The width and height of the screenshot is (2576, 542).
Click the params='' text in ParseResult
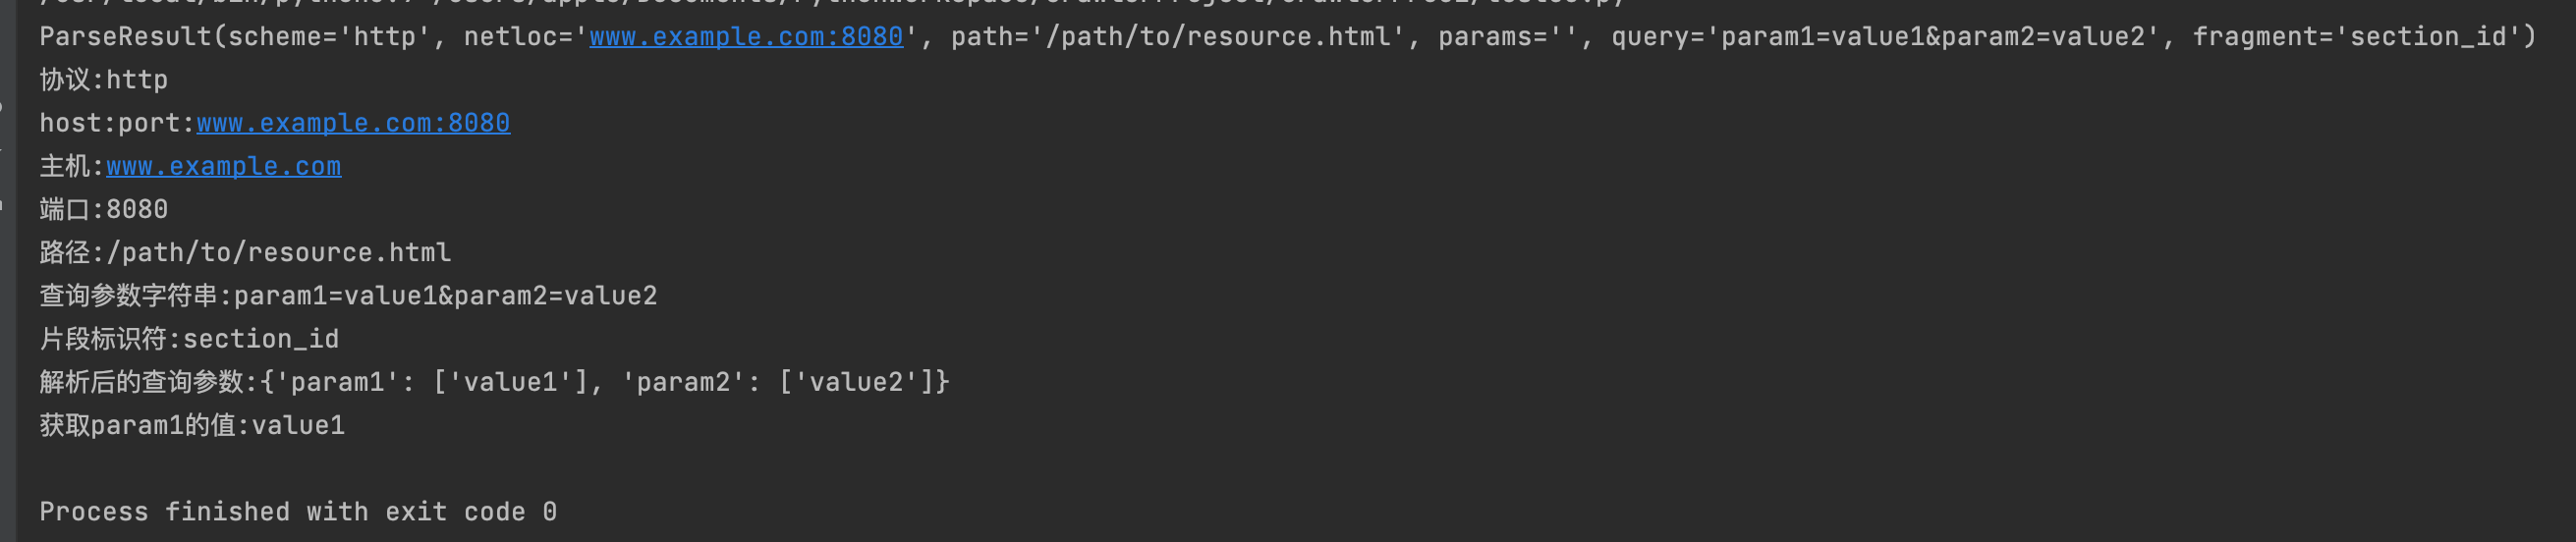point(1508,37)
